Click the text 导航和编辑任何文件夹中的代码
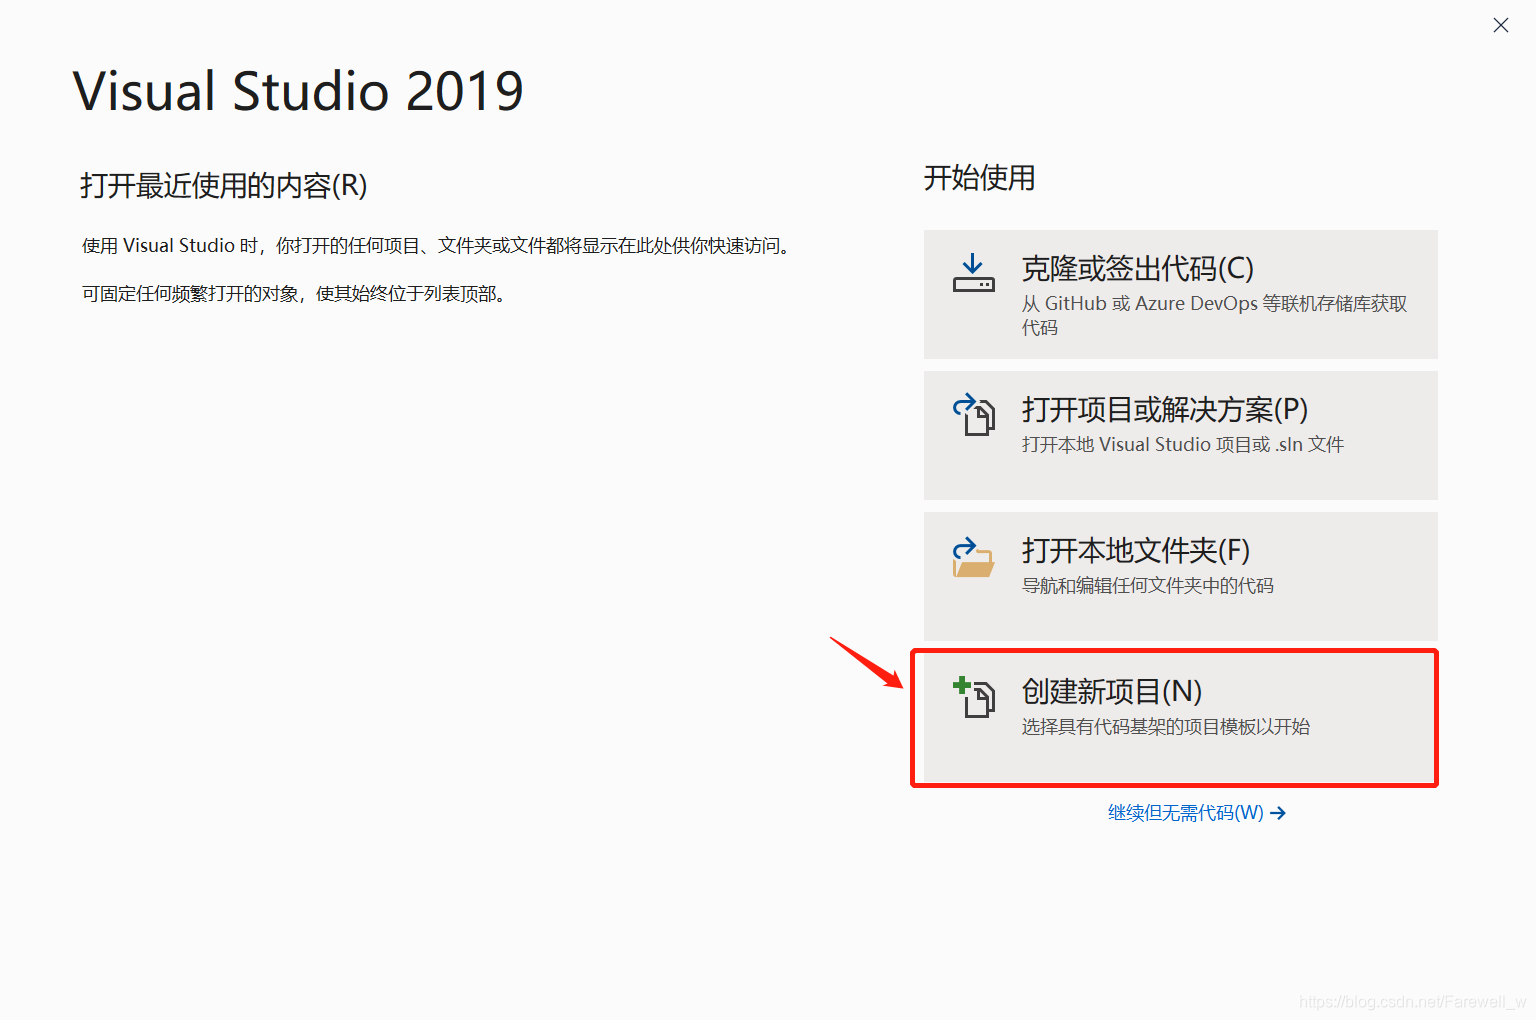The width and height of the screenshot is (1536, 1020). (x=1148, y=586)
